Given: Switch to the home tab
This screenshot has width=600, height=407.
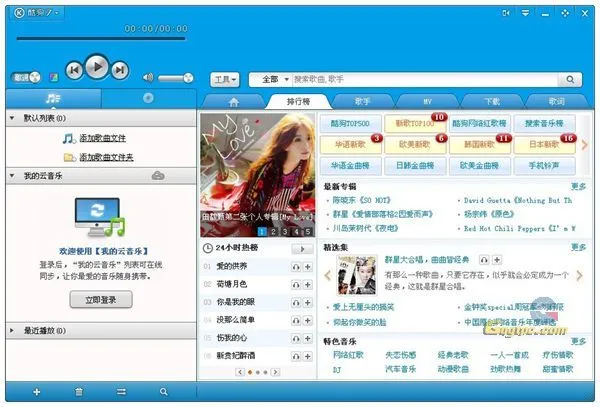Looking at the screenshot, I should (x=234, y=102).
